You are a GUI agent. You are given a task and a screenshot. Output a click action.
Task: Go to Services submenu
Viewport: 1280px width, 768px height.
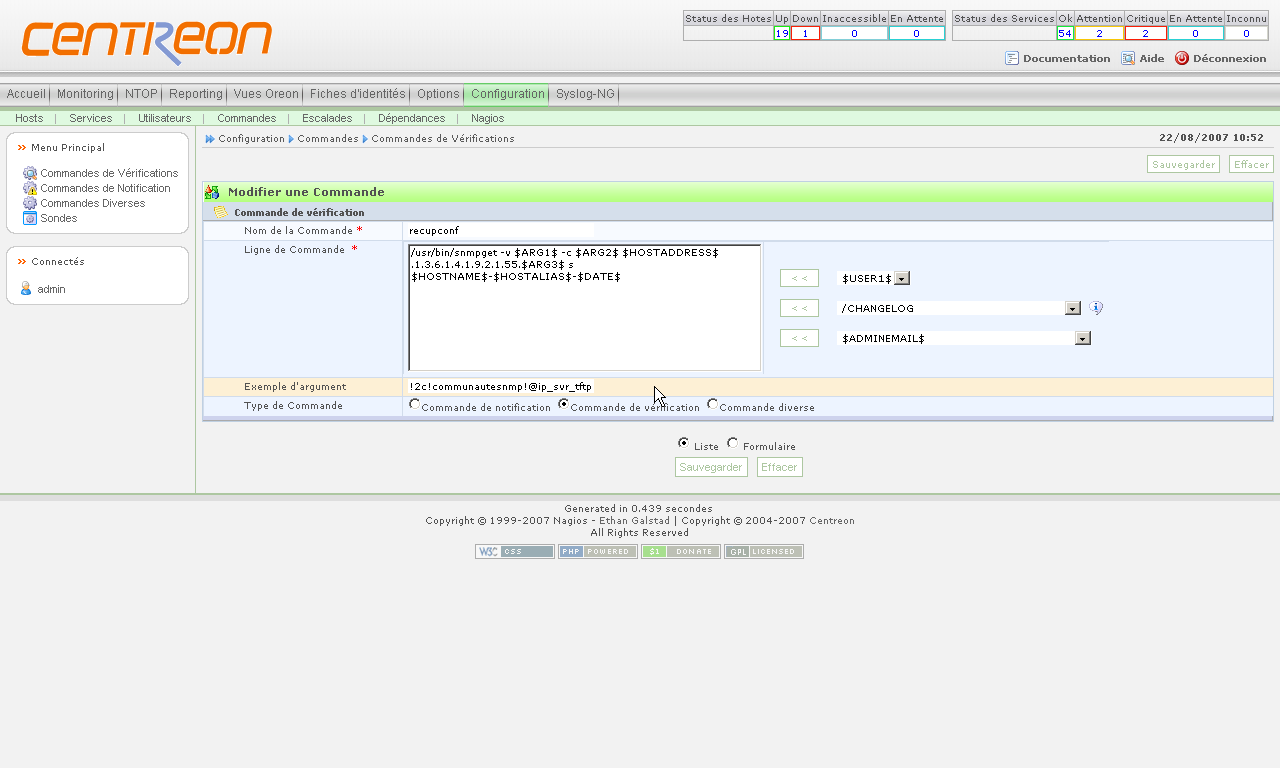pos(91,118)
